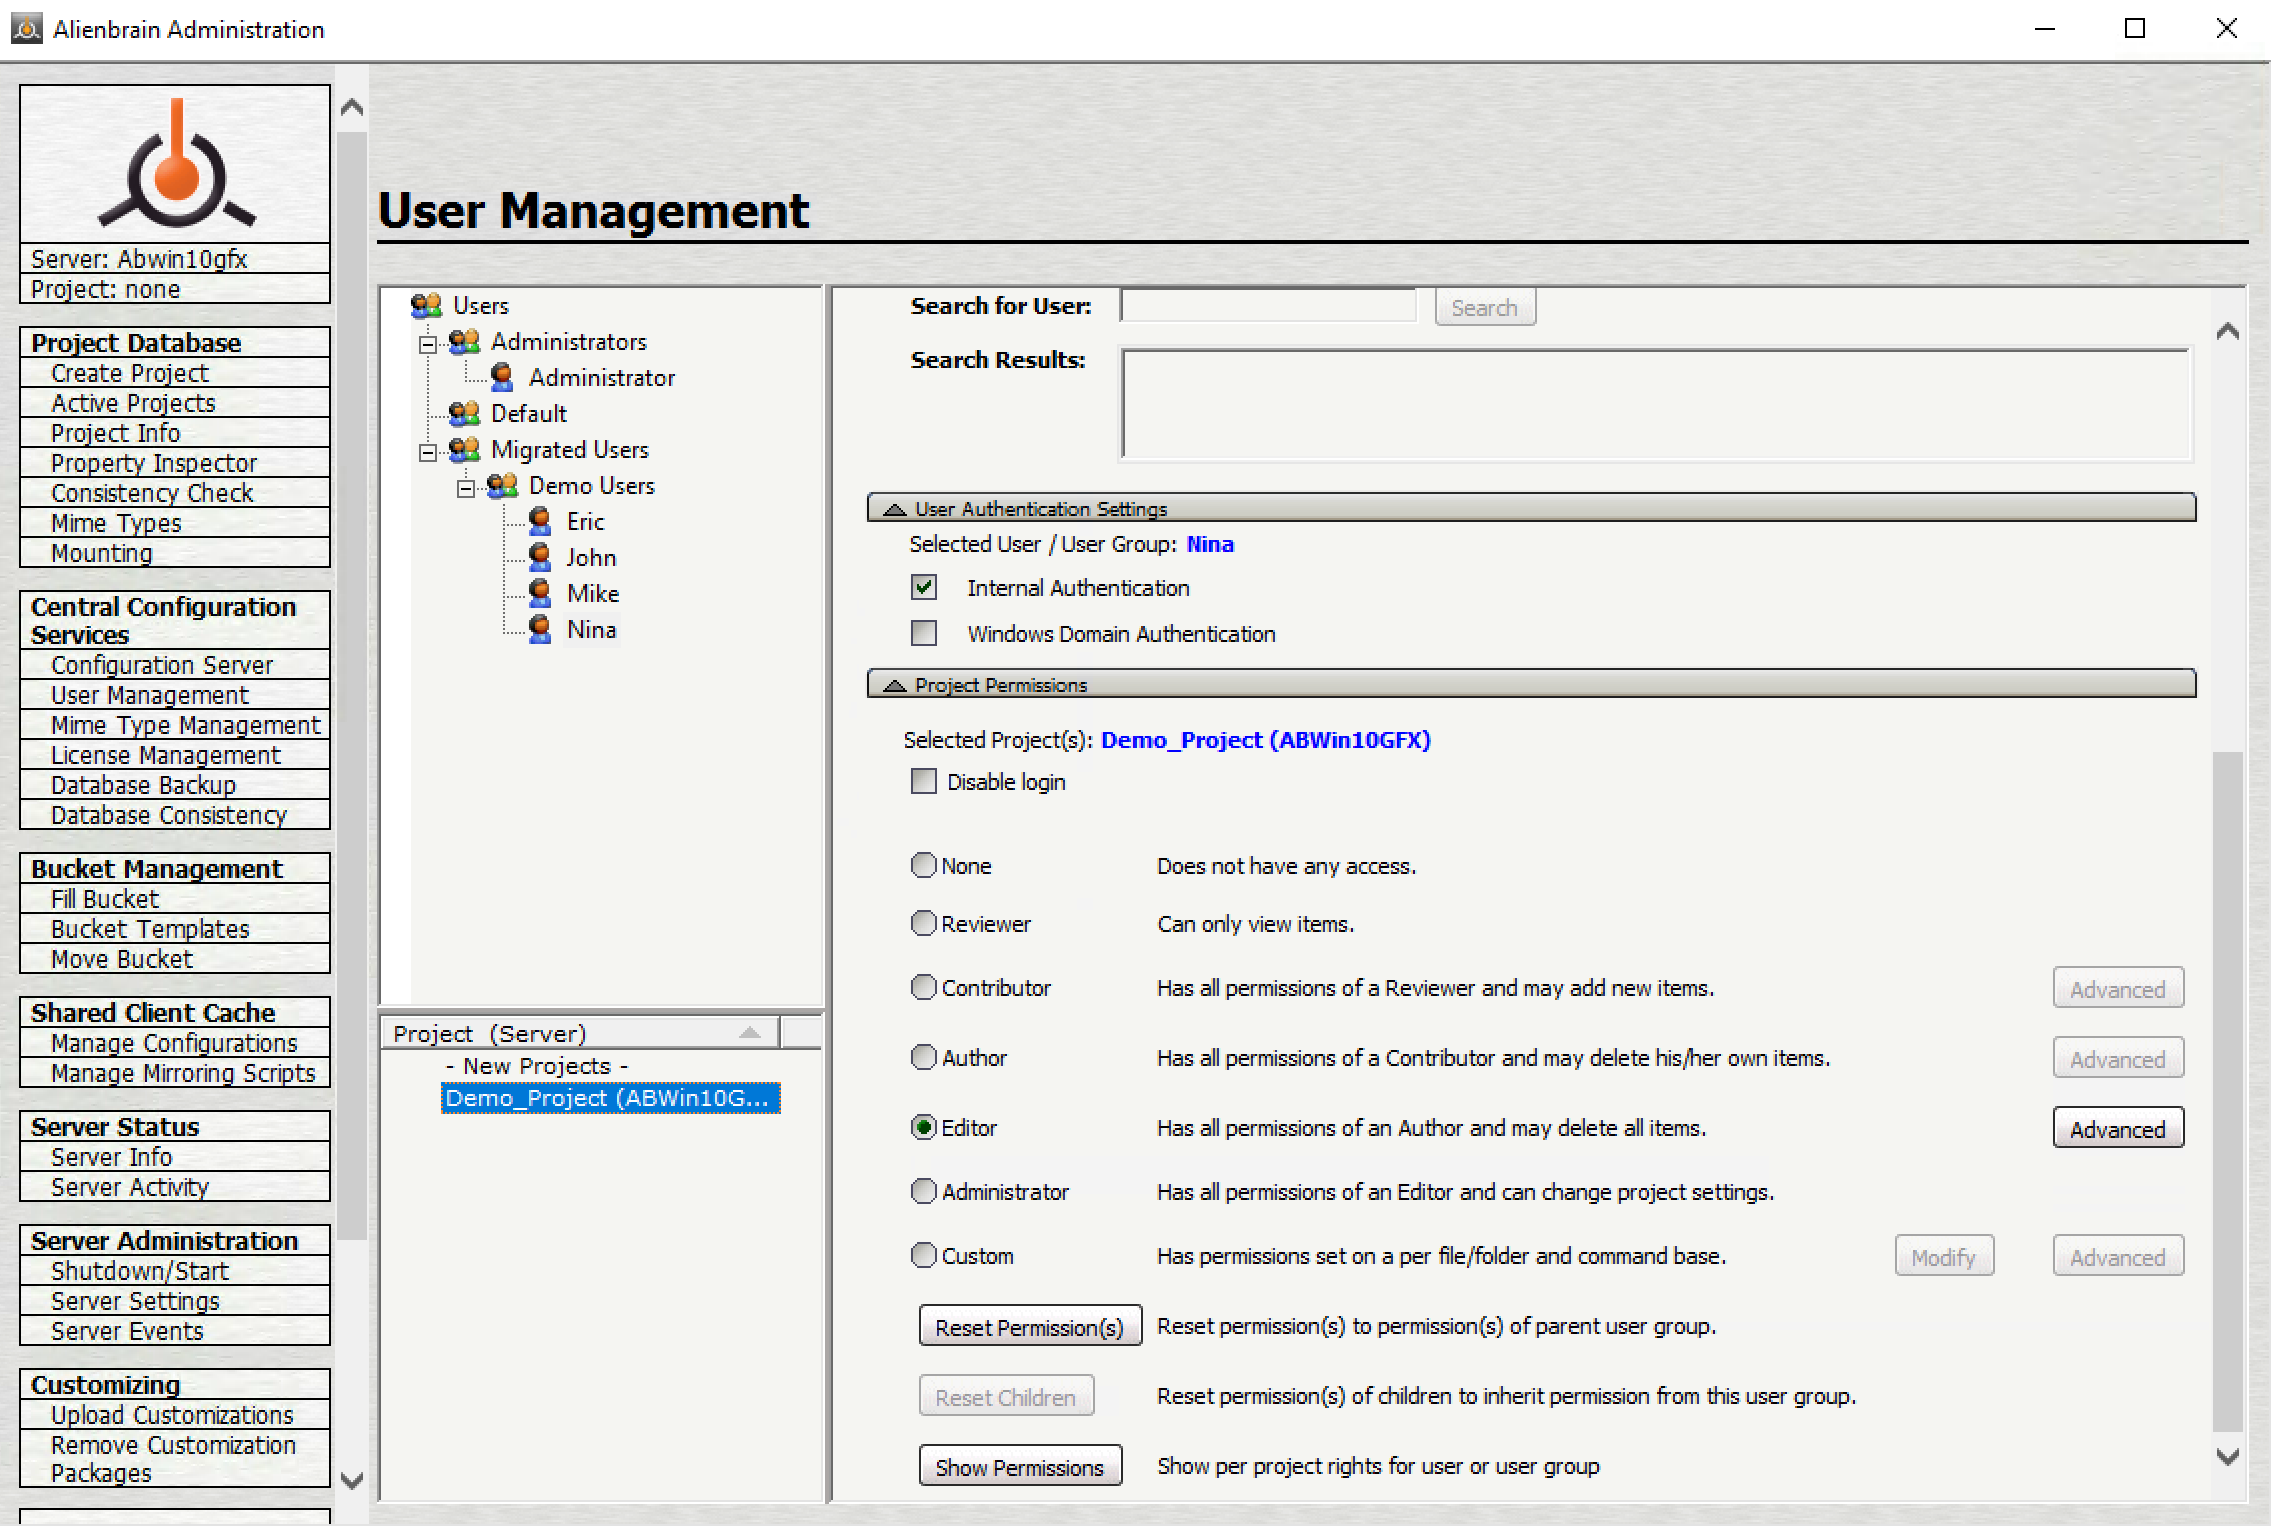Click the Administrator user icon
The width and height of the screenshot is (2271, 1528).
(x=502, y=378)
